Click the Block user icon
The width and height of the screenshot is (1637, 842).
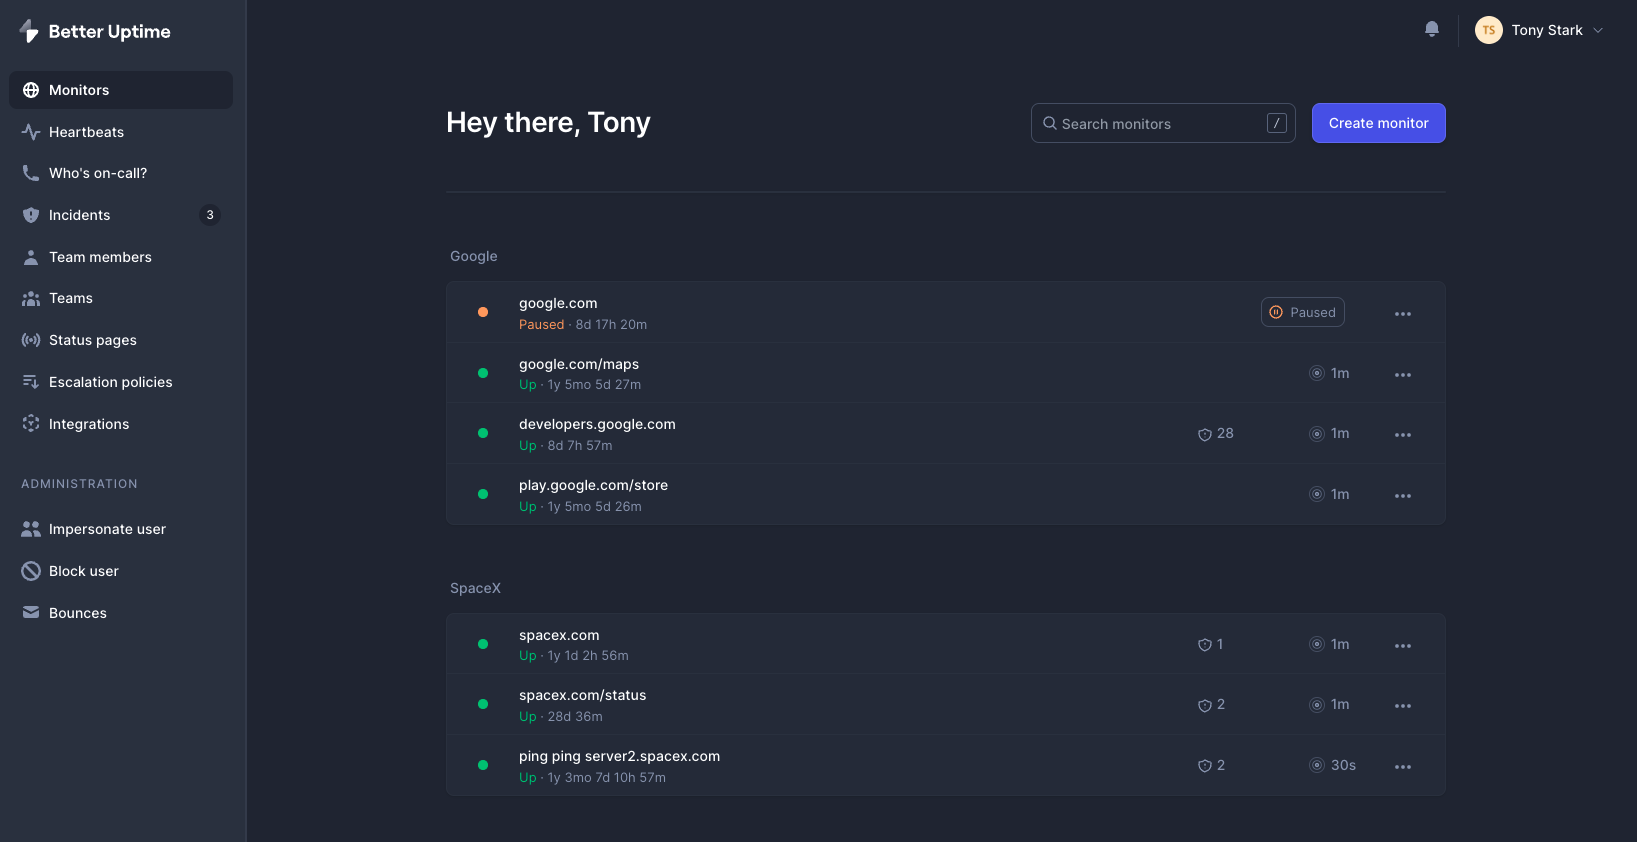31,571
